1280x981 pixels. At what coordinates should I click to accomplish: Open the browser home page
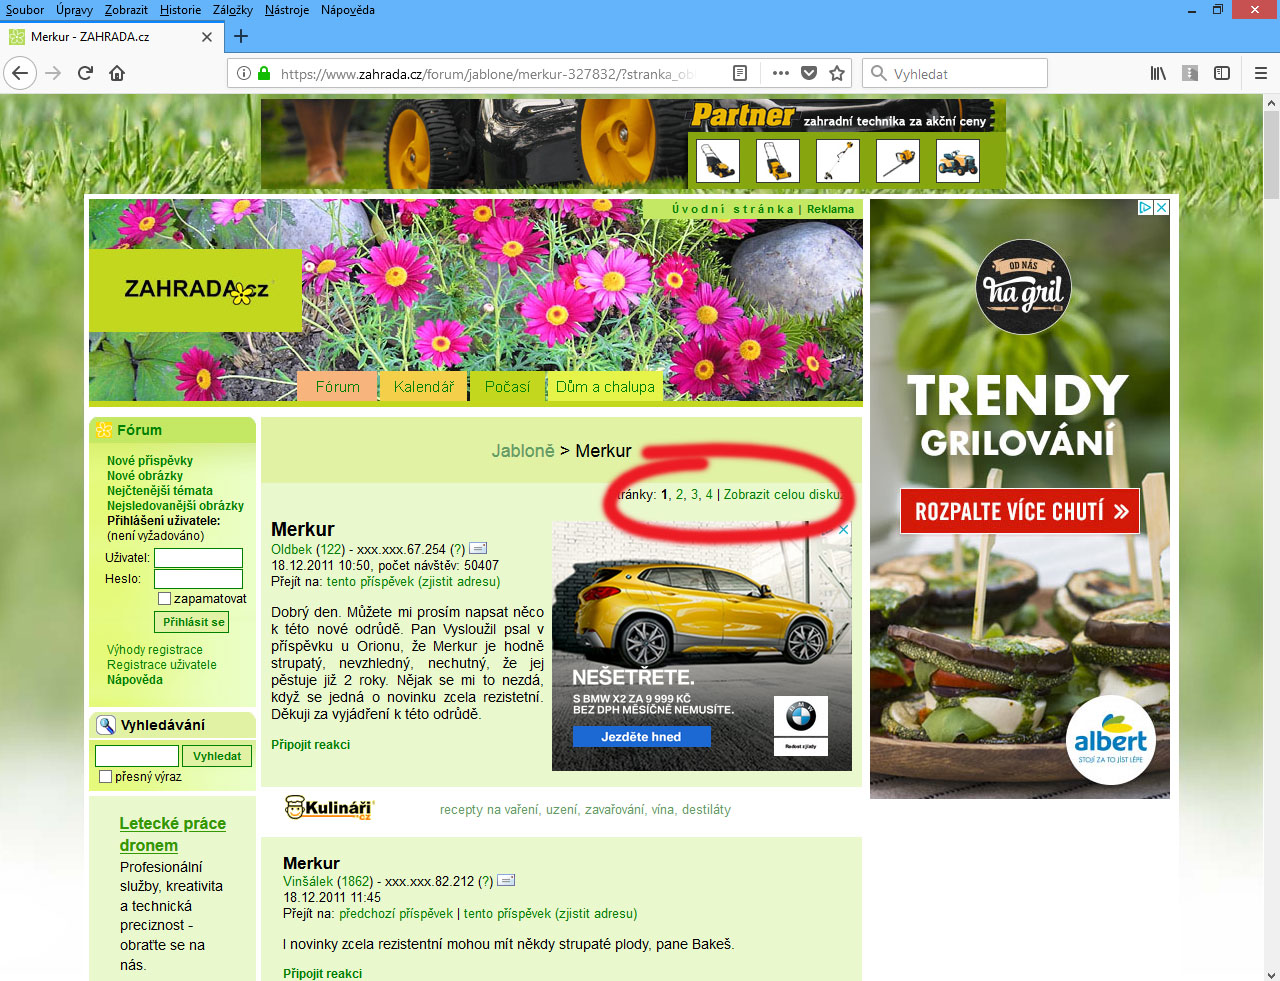[x=117, y=73]
